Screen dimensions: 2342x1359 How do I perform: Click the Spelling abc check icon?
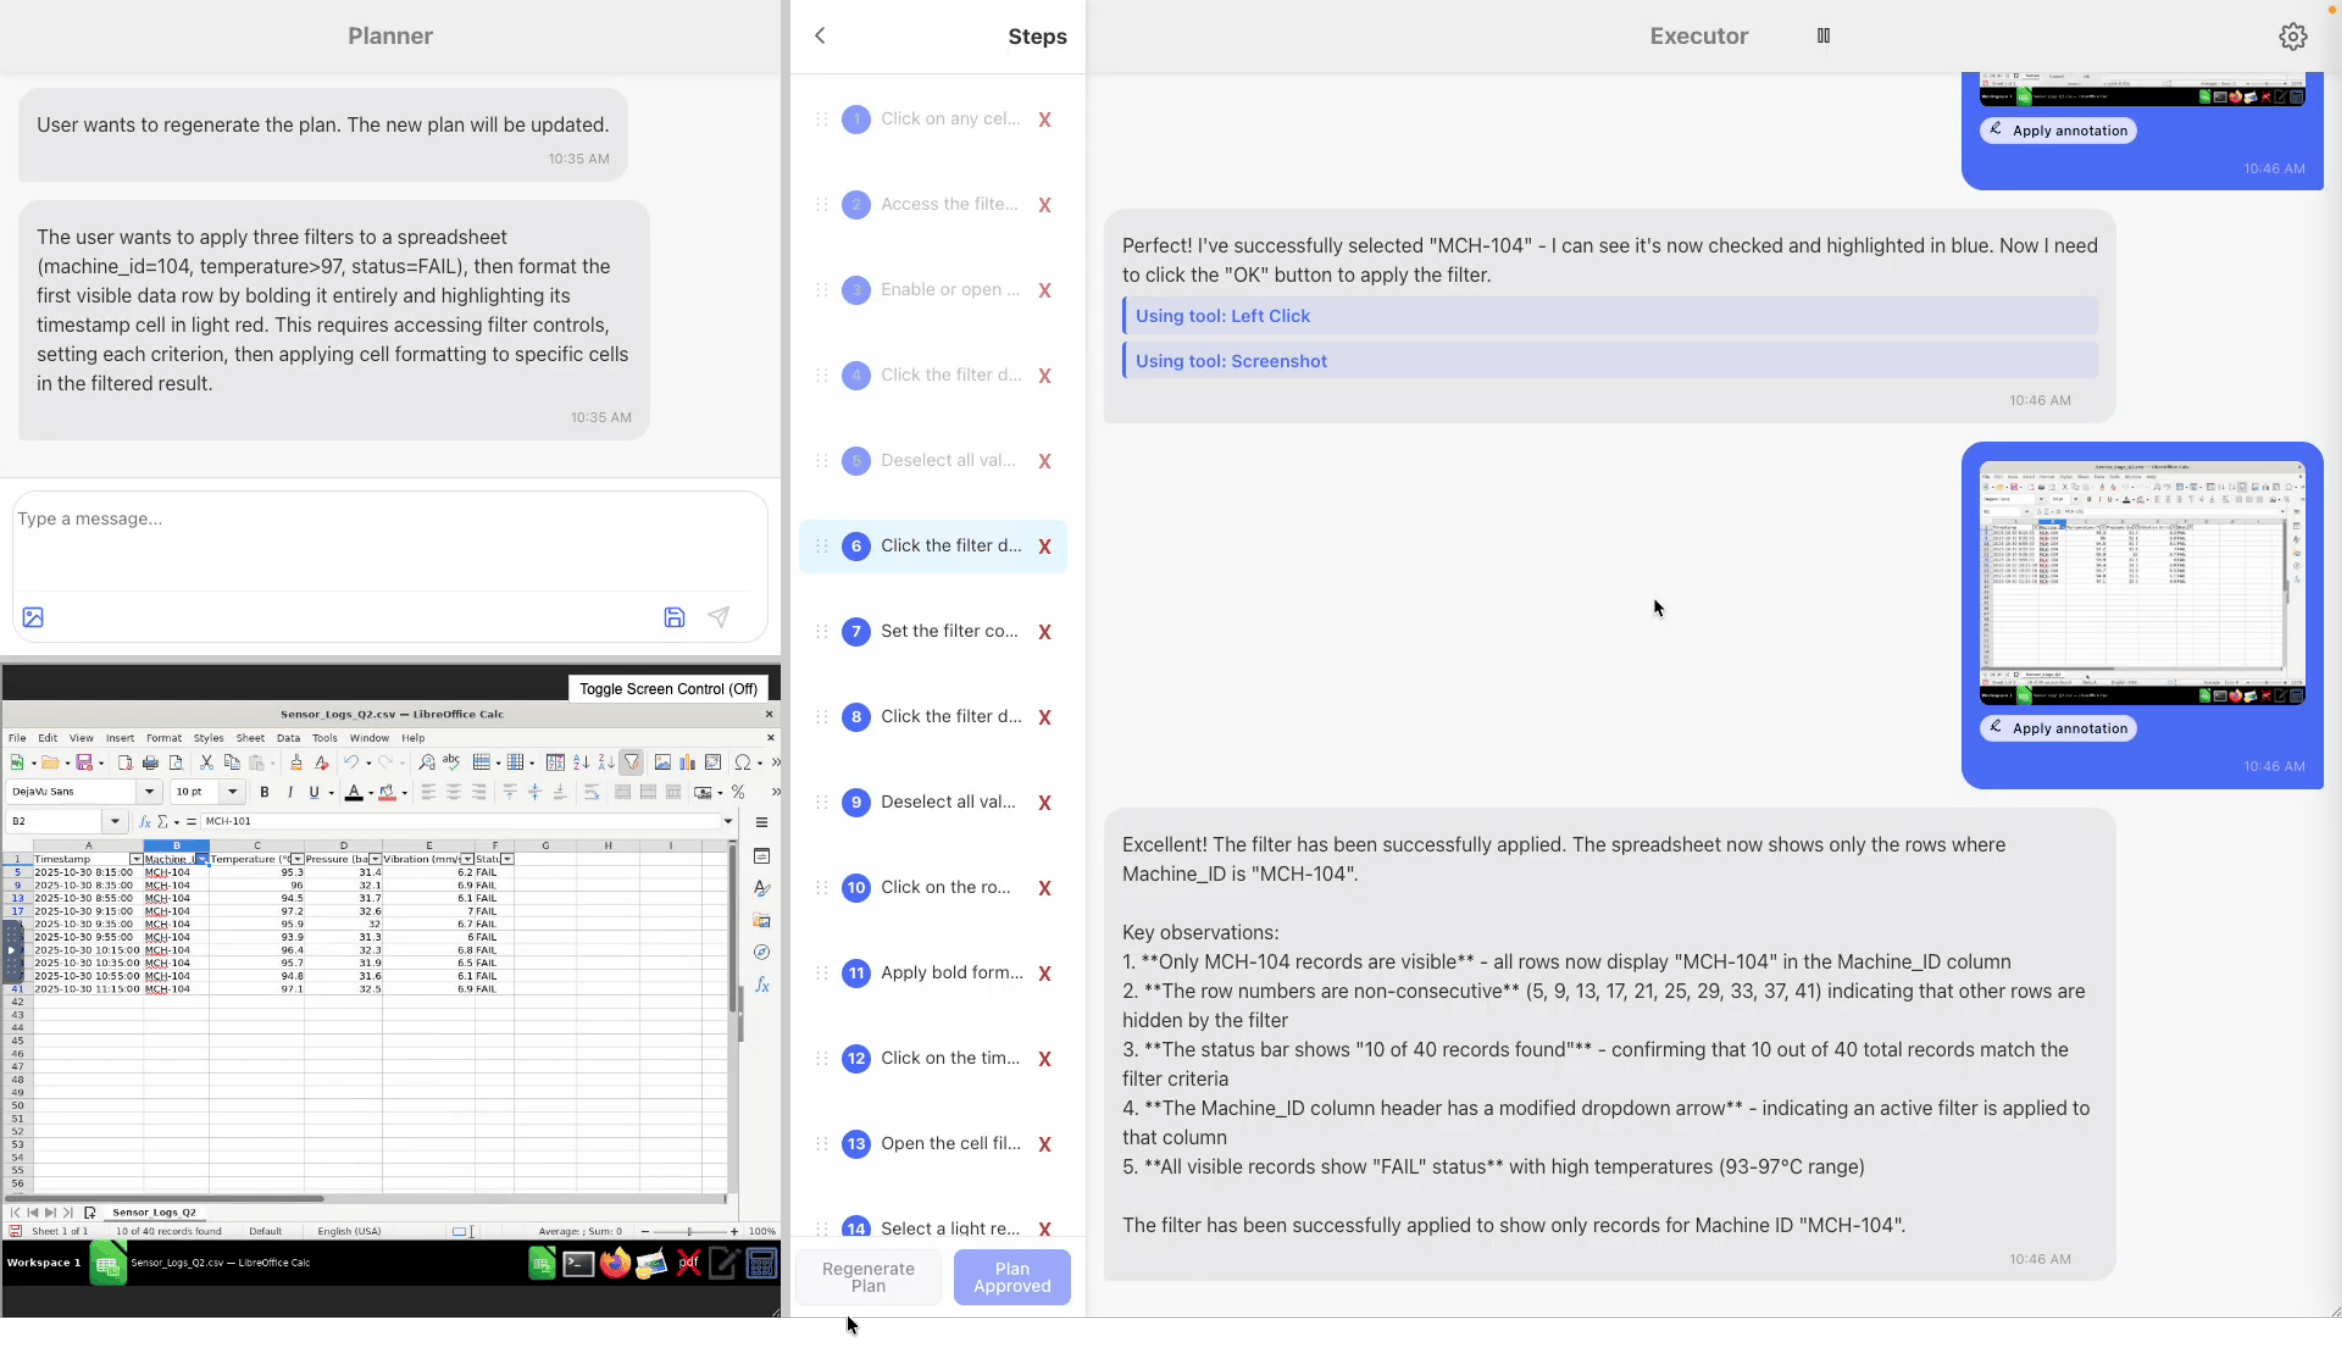[x=452, y=763]
